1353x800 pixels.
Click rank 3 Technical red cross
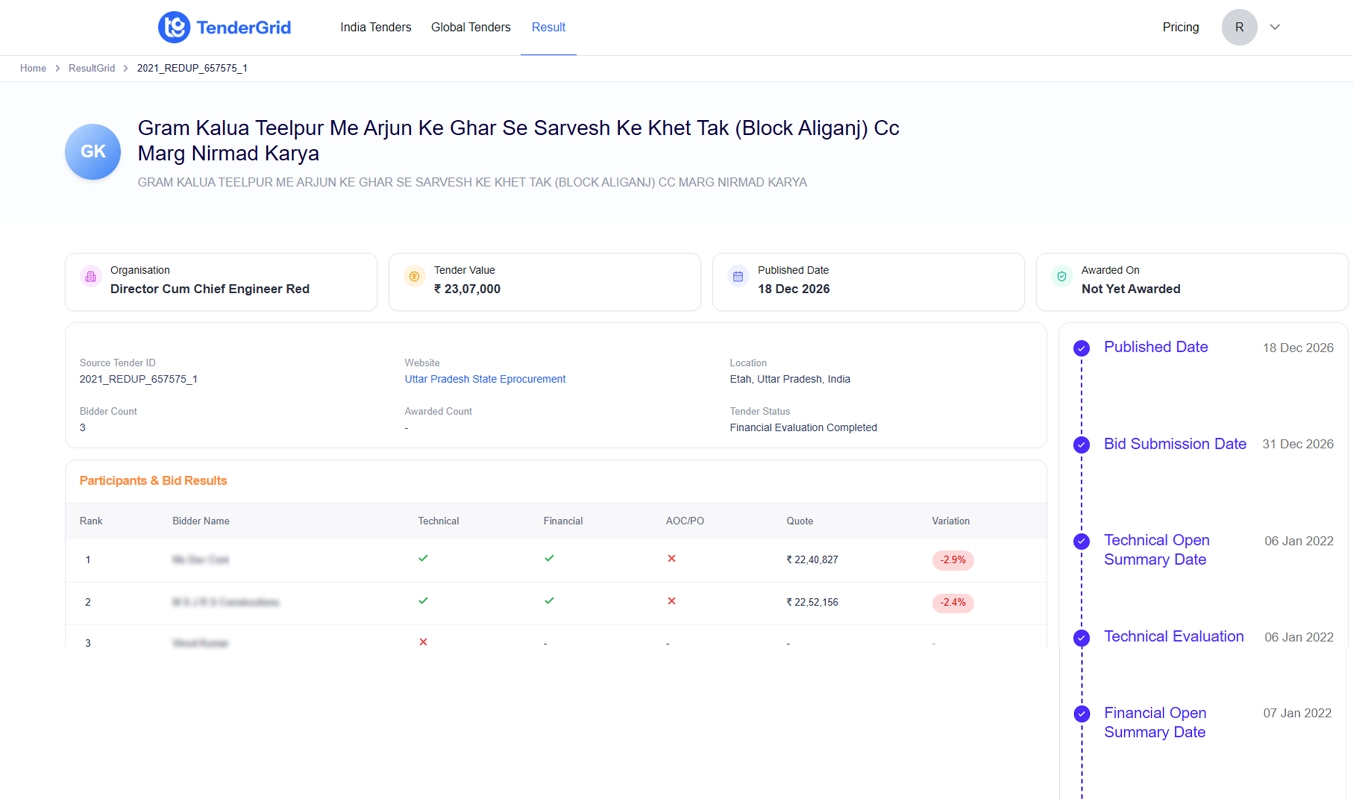coord(423,642)
